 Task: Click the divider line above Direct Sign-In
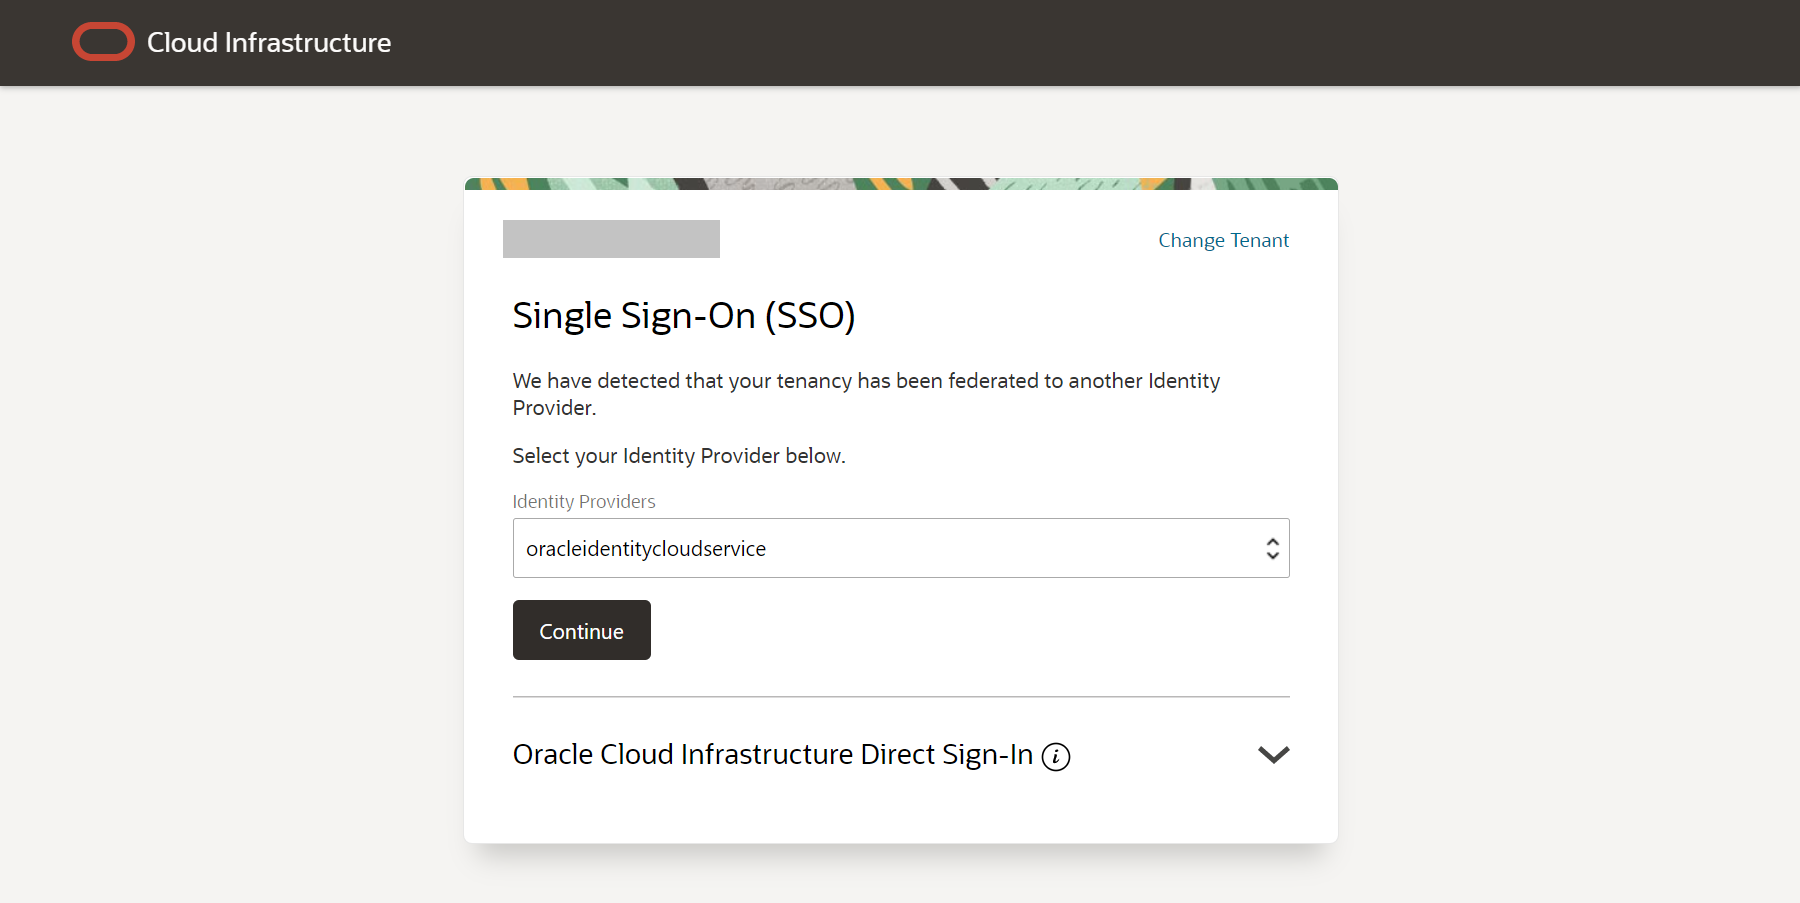[900, 696]
